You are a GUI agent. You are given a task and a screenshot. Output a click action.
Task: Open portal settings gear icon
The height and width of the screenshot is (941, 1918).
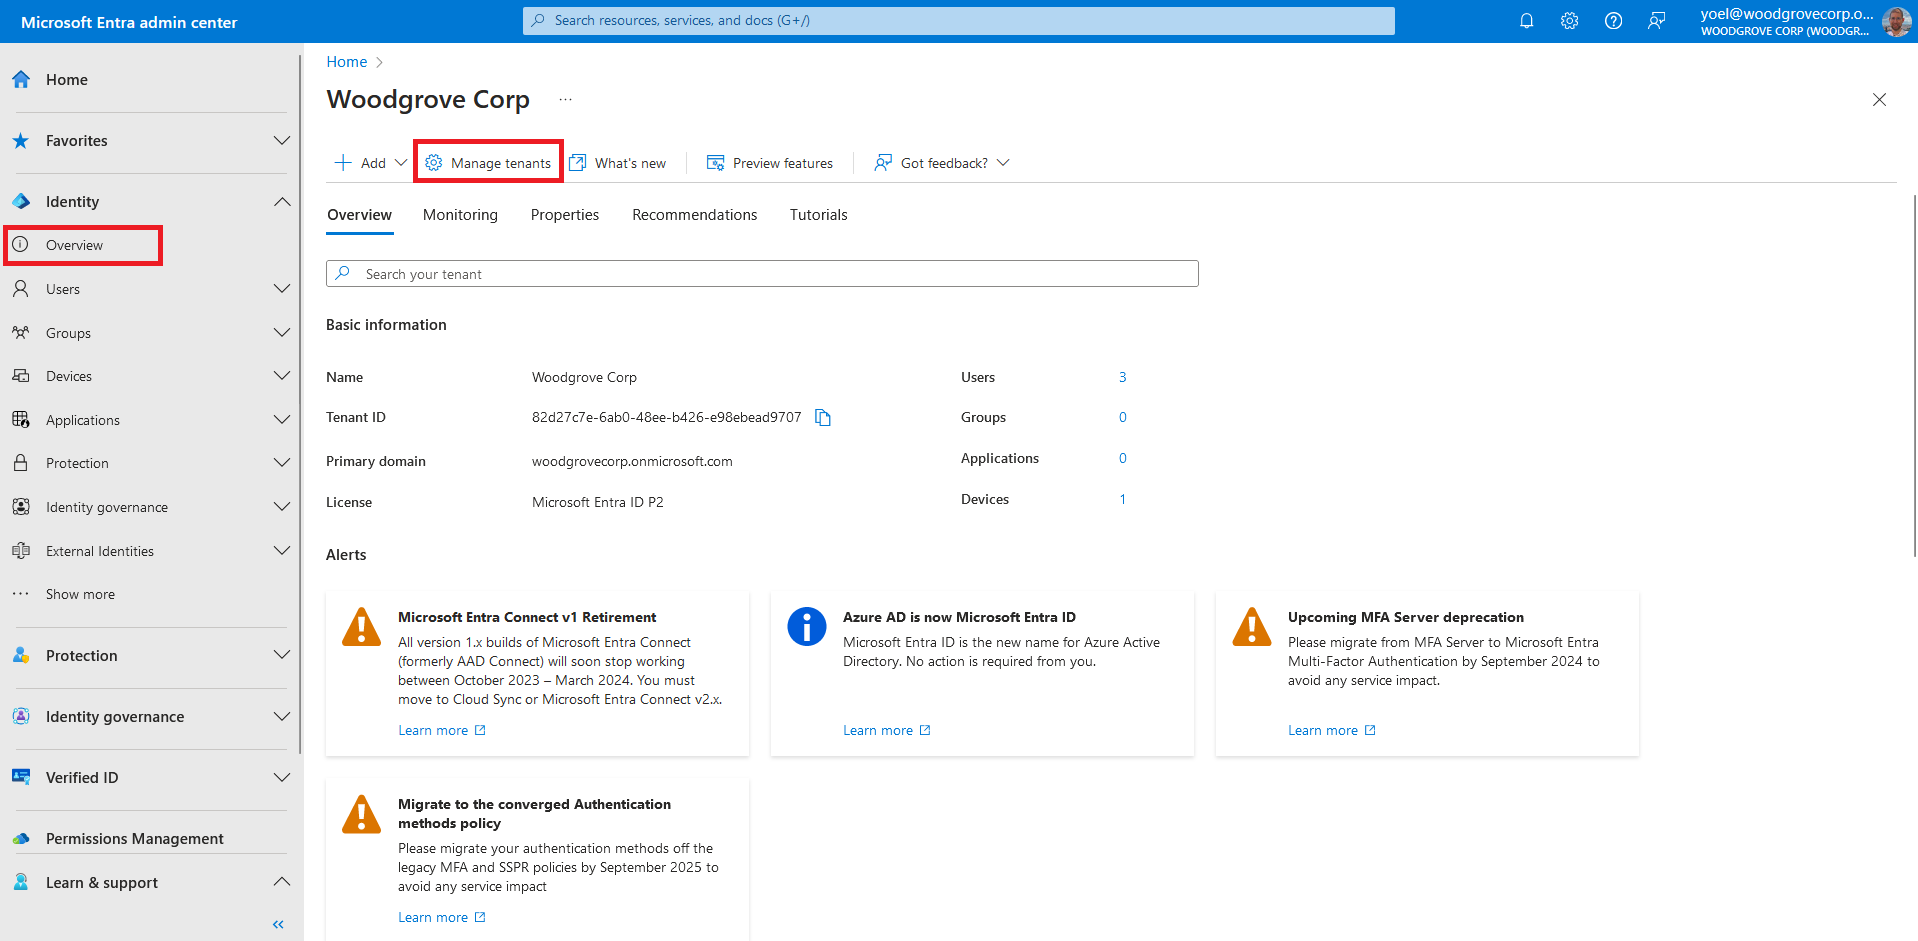point(1569,21)
